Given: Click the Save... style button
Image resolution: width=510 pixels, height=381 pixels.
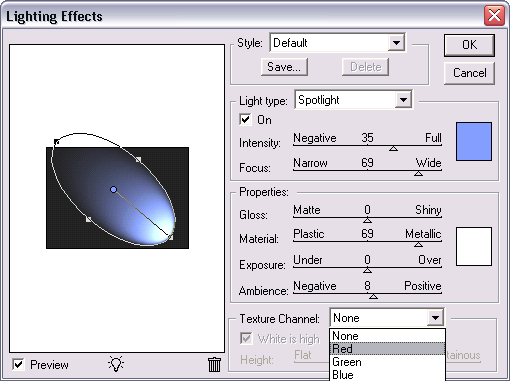Looking at the screenshot, I should click(x=284, y=67).
